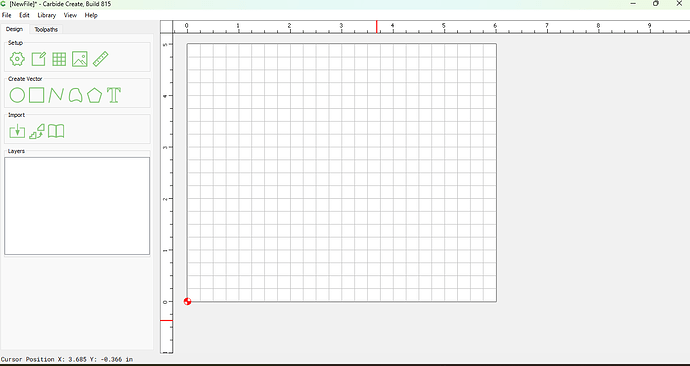The height and width of the screenshot is (366, 690).
Task: Click the background image icon
Action: point(80,59)
